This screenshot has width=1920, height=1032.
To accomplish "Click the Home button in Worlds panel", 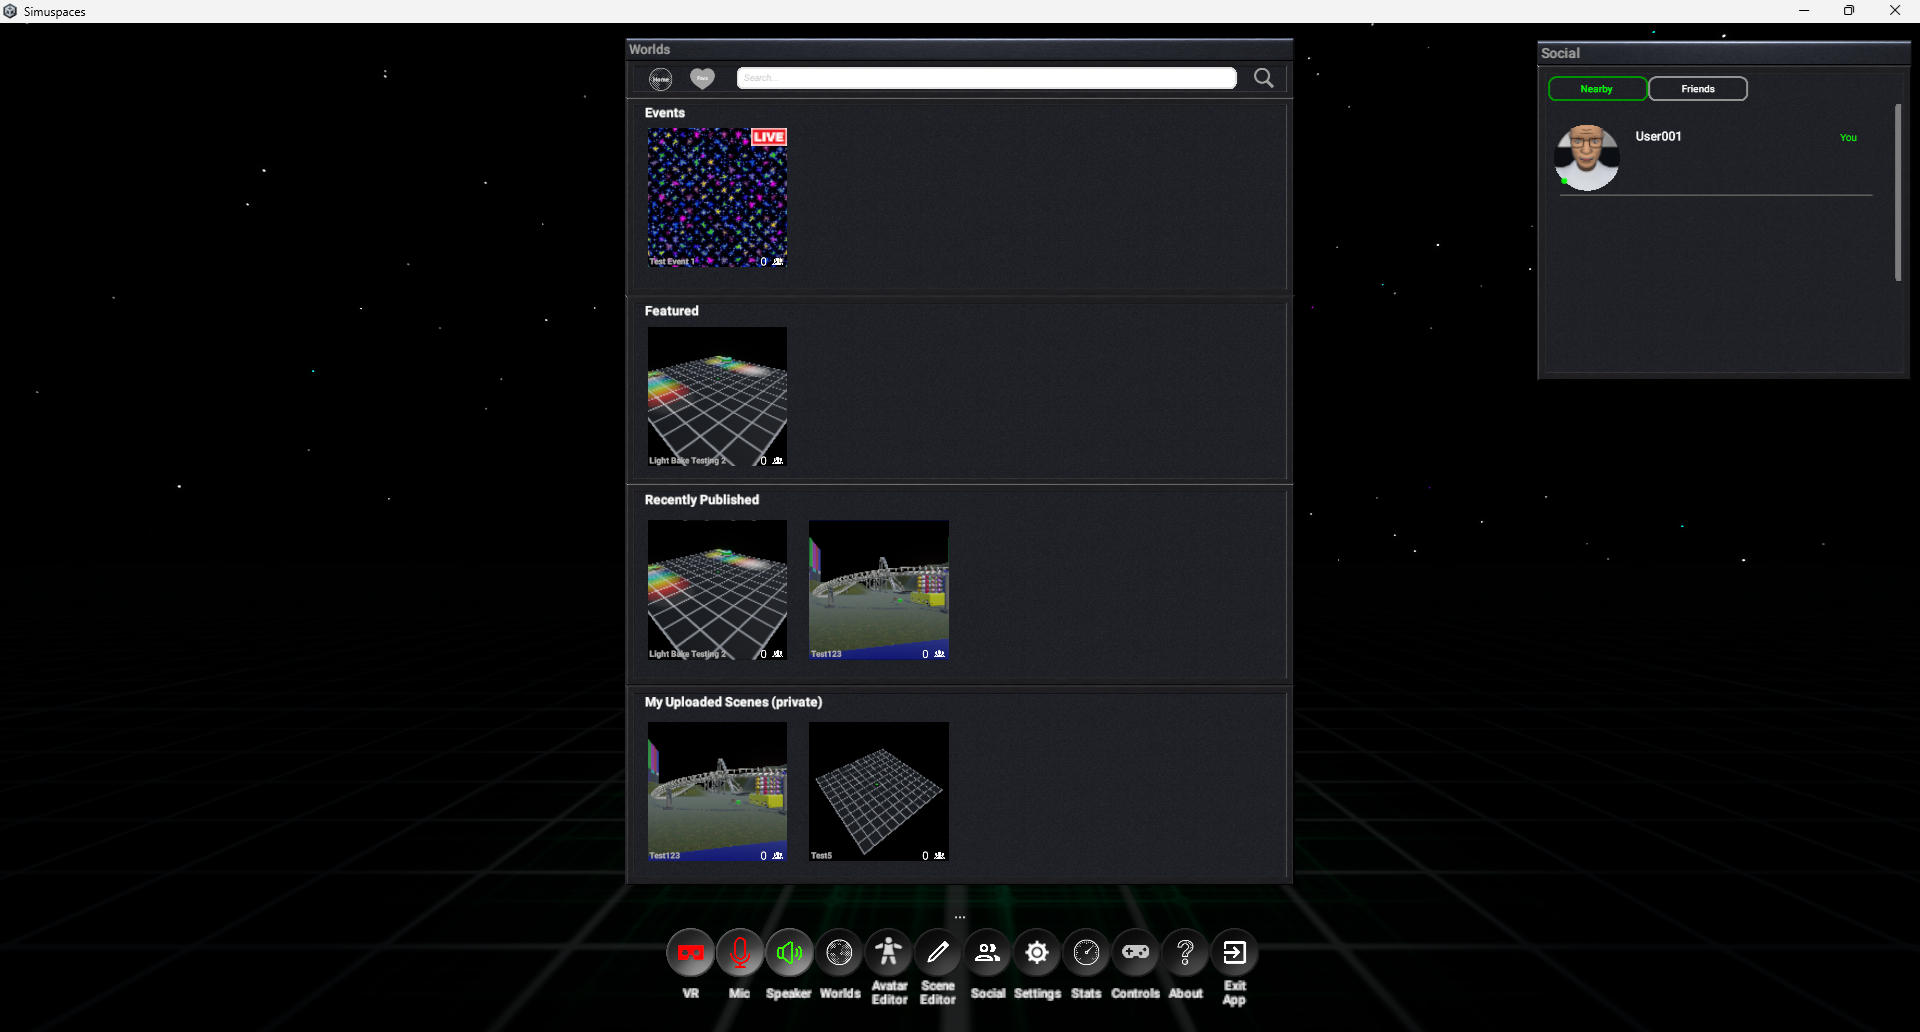I will tap(660, 79).
